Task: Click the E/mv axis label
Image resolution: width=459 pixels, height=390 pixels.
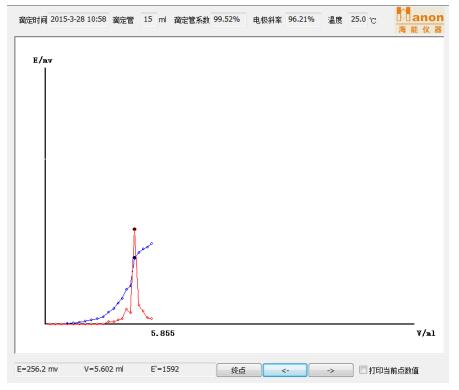Action: point(43,60)
